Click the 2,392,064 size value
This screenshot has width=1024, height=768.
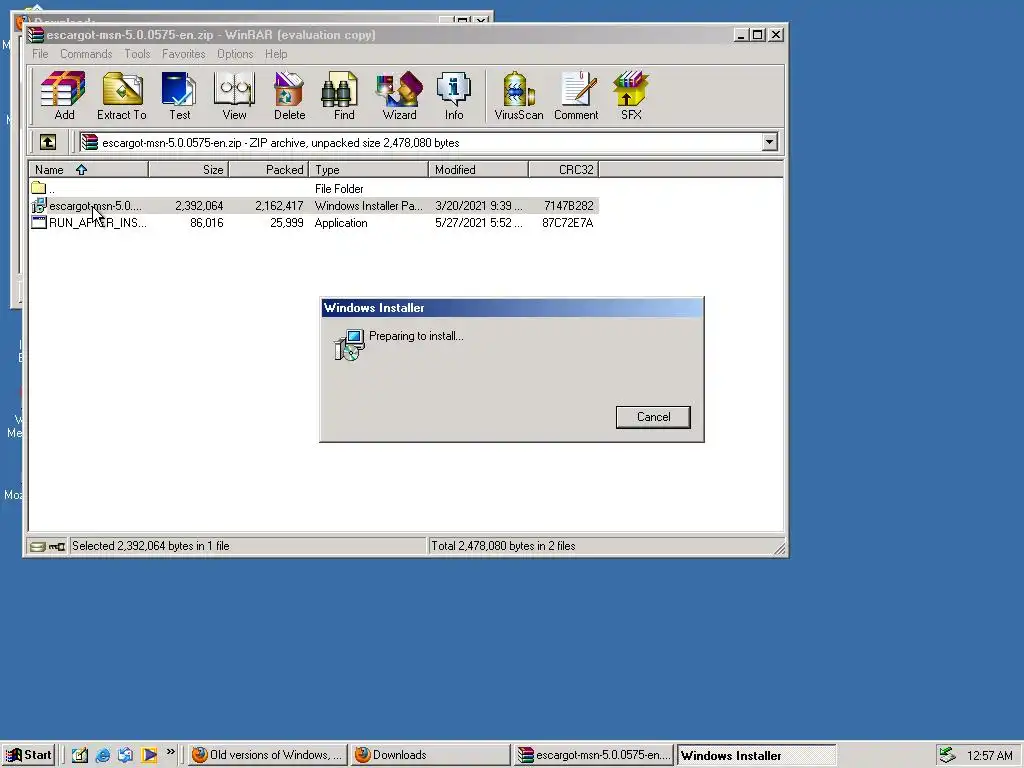[199, 206]
